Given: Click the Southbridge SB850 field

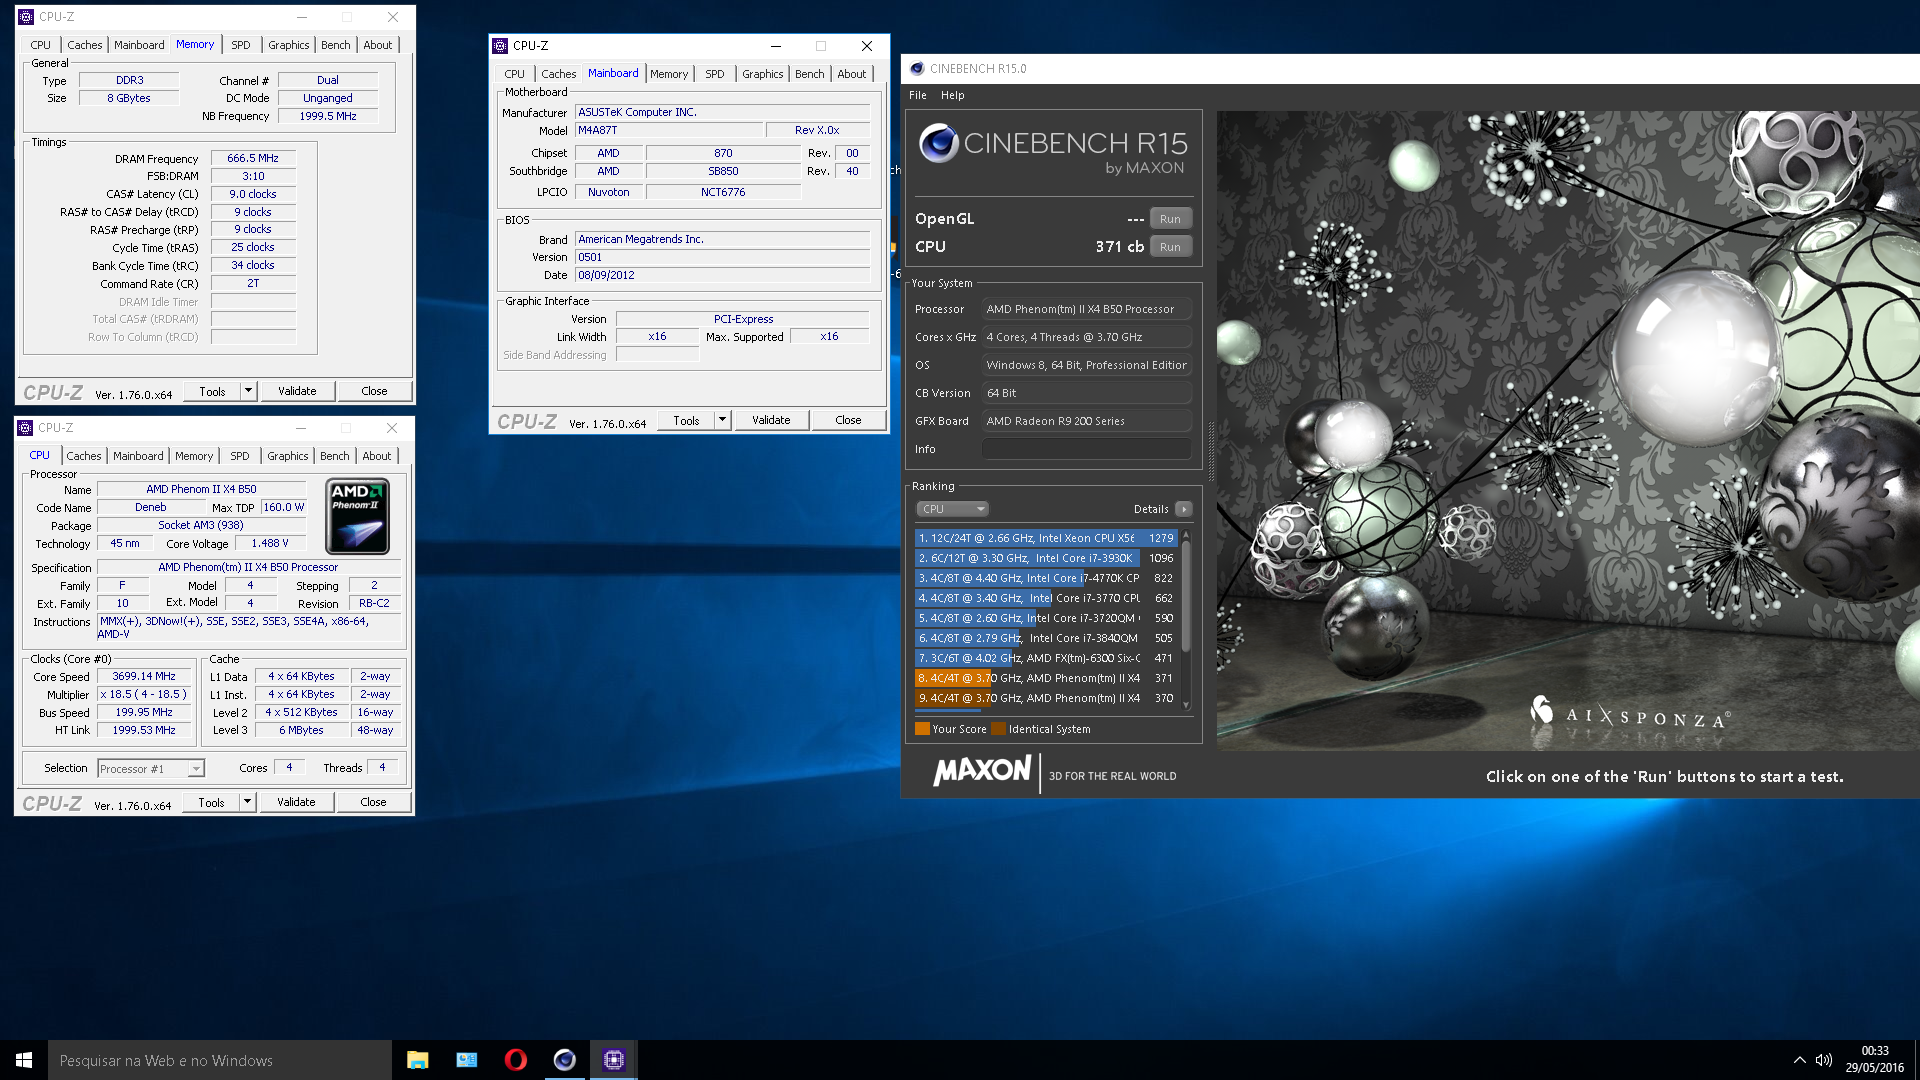Looking at the screenshot, I should pyautogui.click(x=723, y=171).
